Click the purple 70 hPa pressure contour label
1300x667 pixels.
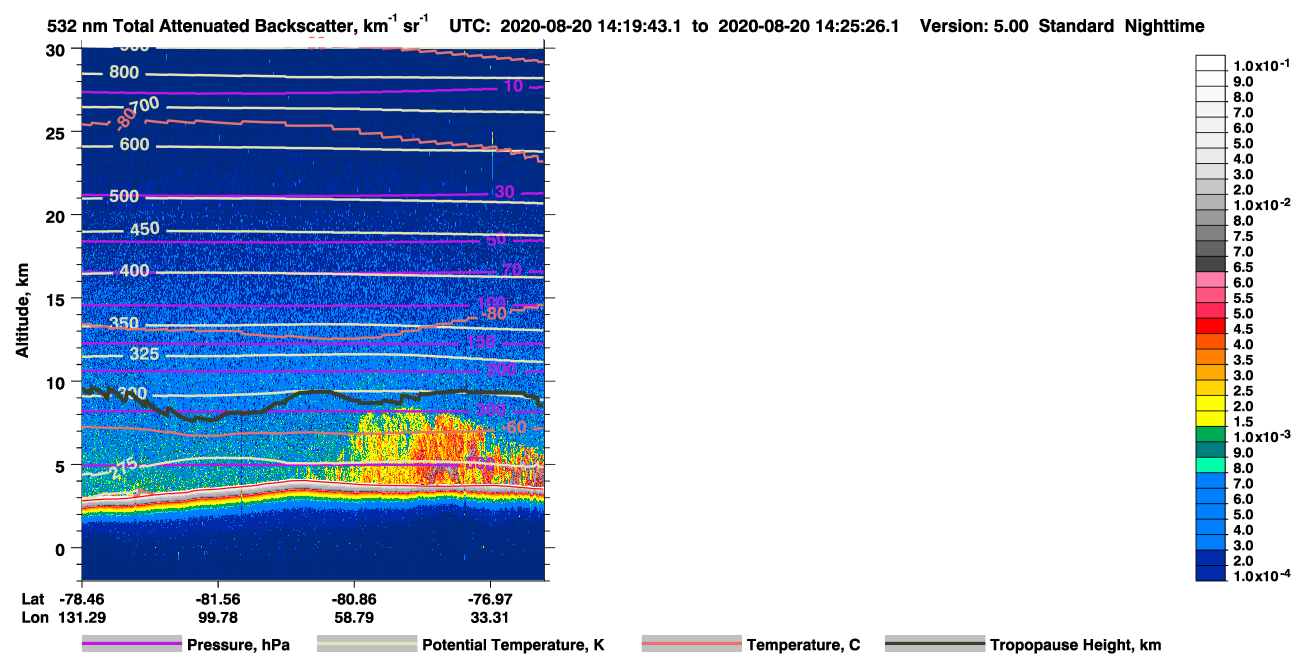[512, 270]
